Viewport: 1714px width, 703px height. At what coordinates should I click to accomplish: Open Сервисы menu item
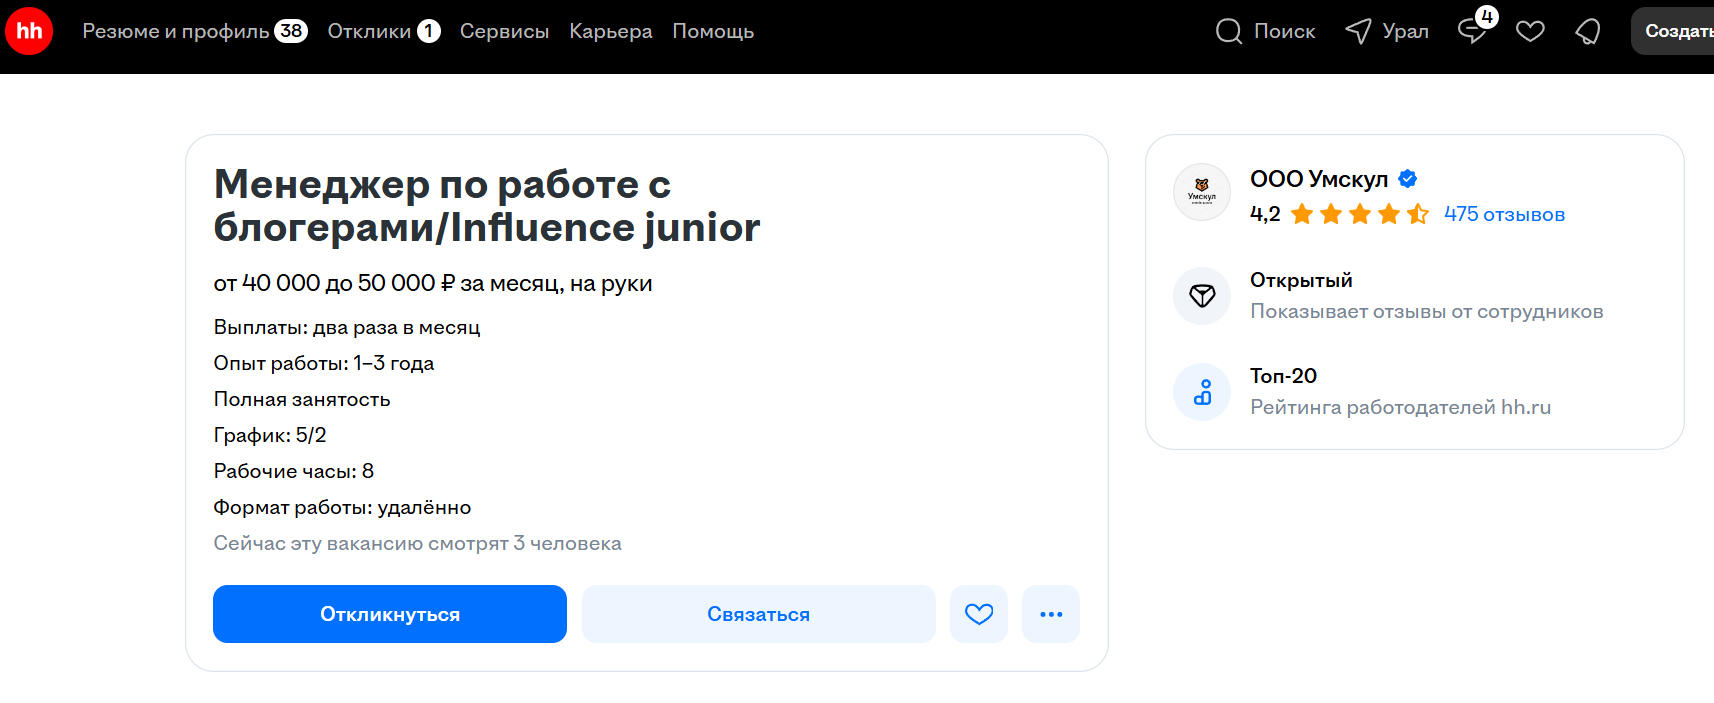(504, 31)
